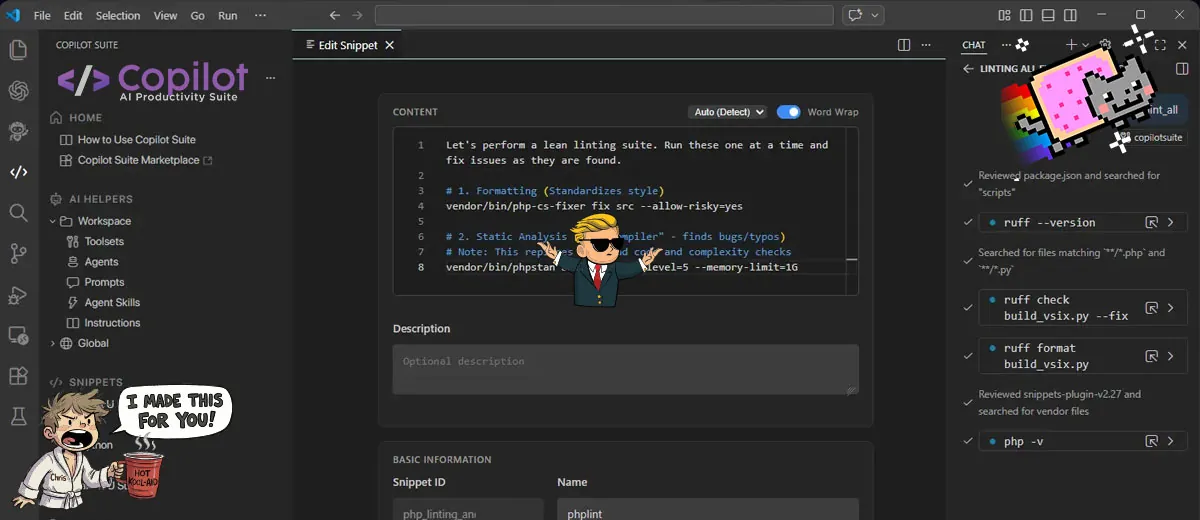Viewport: 1200px width, 520px height.
Task: Open the Testing flask view
Action: pyautogui.click(x=18, y=416)
